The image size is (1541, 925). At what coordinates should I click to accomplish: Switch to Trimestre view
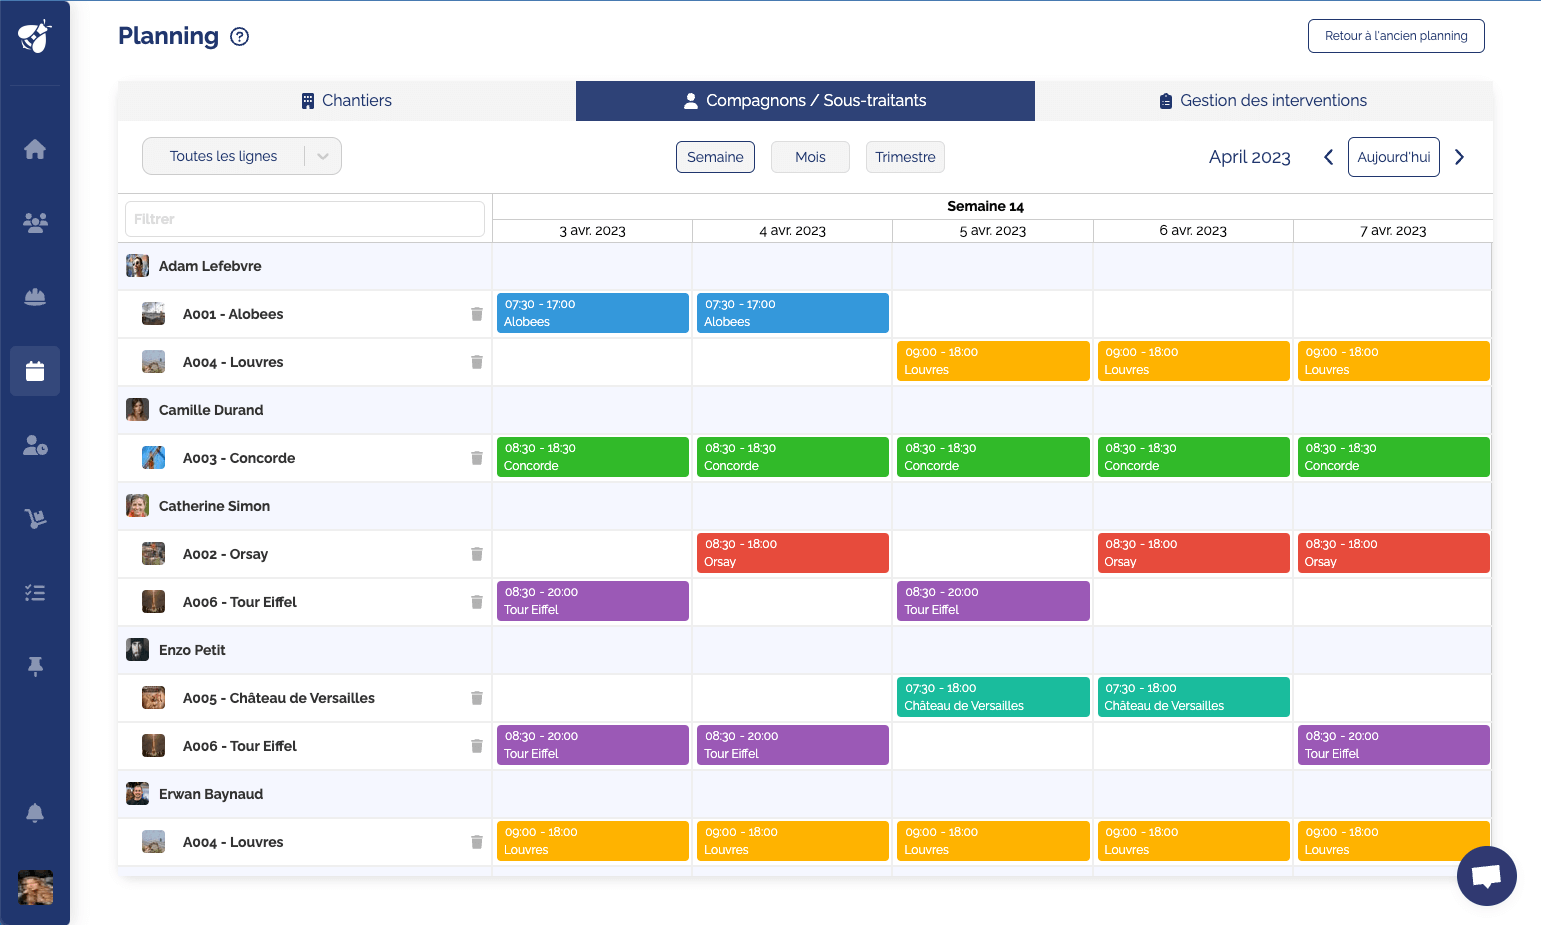(905, 157)
